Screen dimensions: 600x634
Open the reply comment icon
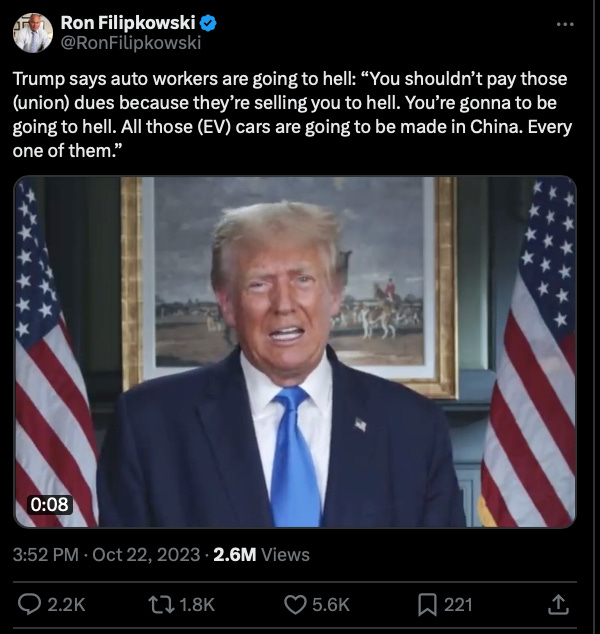pos(30,604)
